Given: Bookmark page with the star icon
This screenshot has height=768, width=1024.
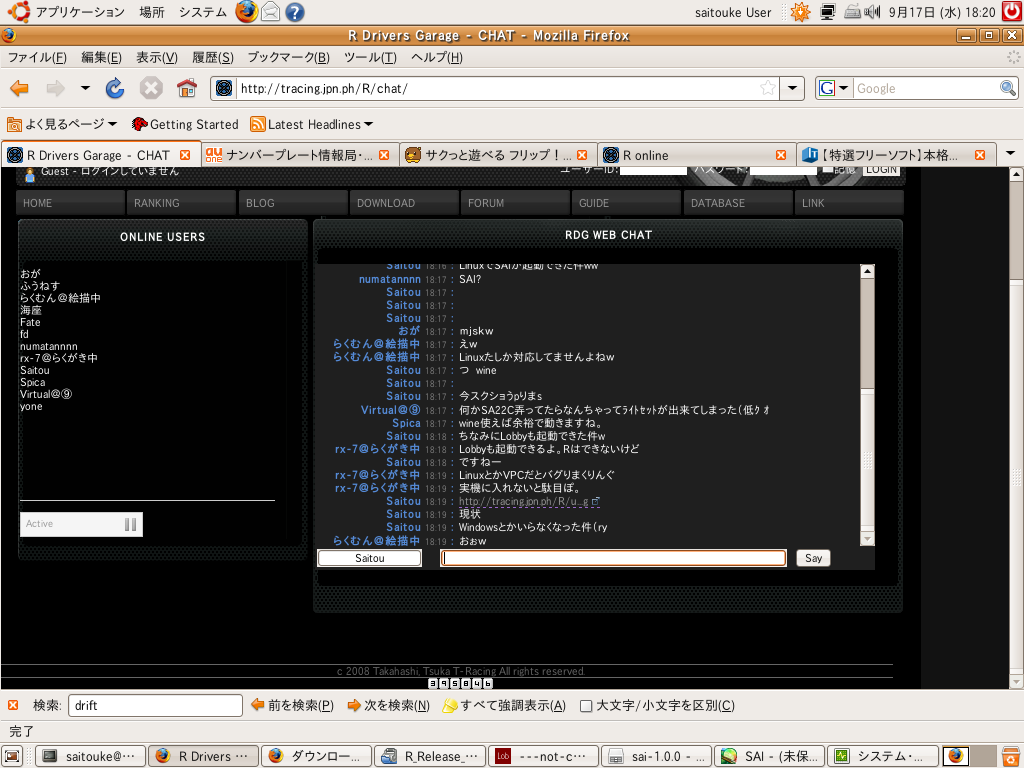Looking at the screenshot, I should [x=768, y=88].
